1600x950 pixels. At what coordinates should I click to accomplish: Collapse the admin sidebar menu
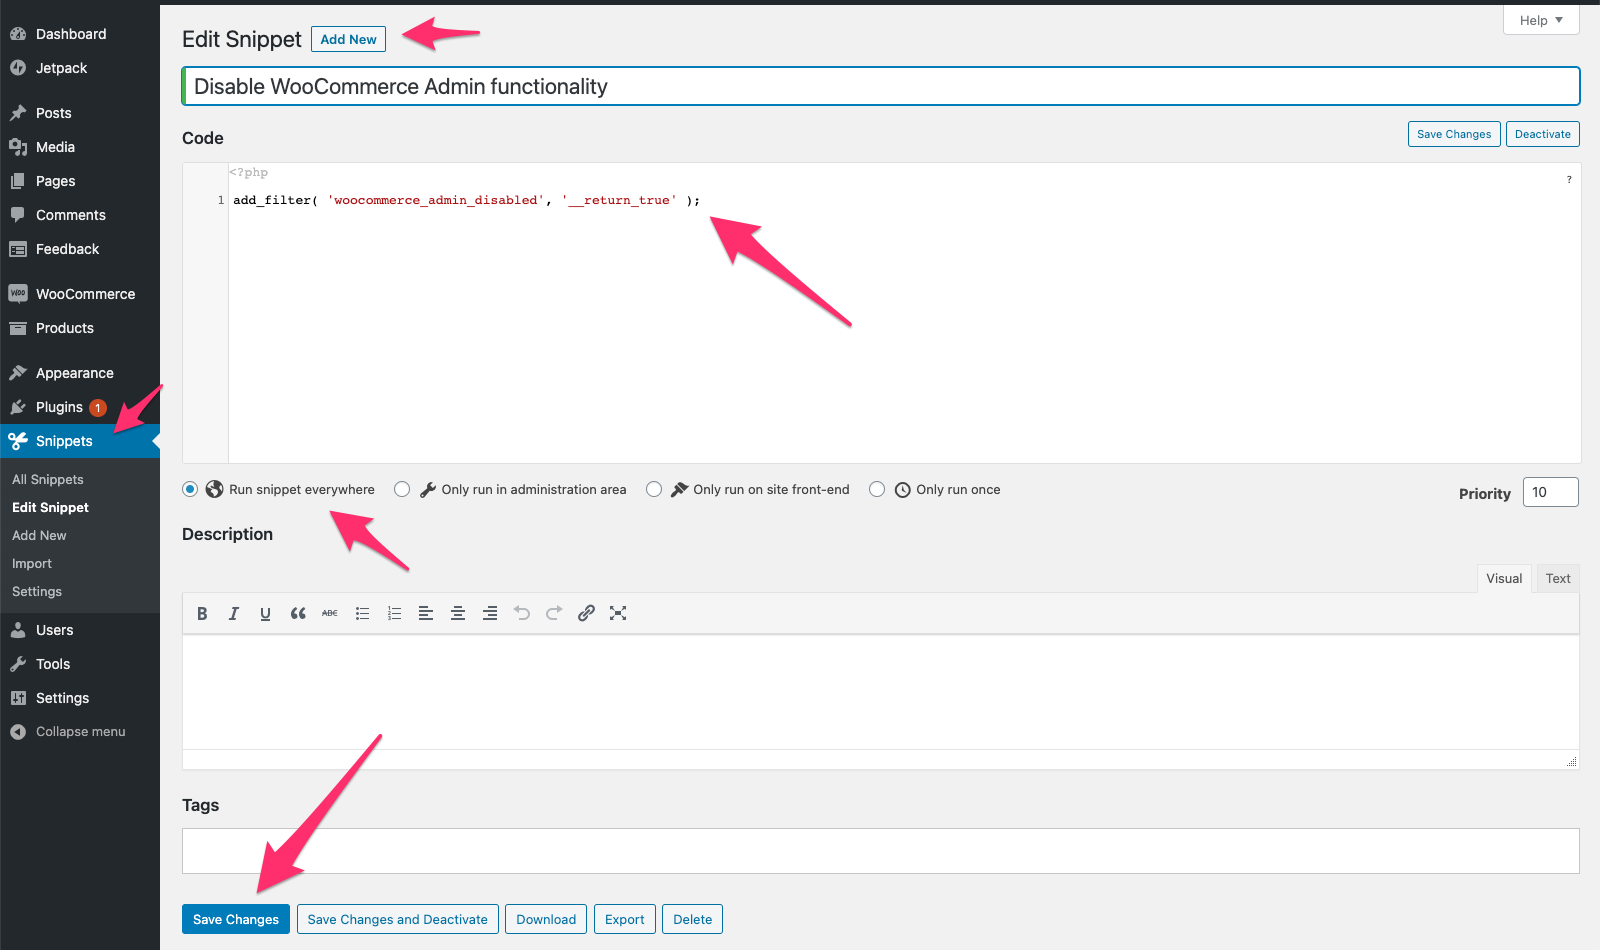pos(80,732)
